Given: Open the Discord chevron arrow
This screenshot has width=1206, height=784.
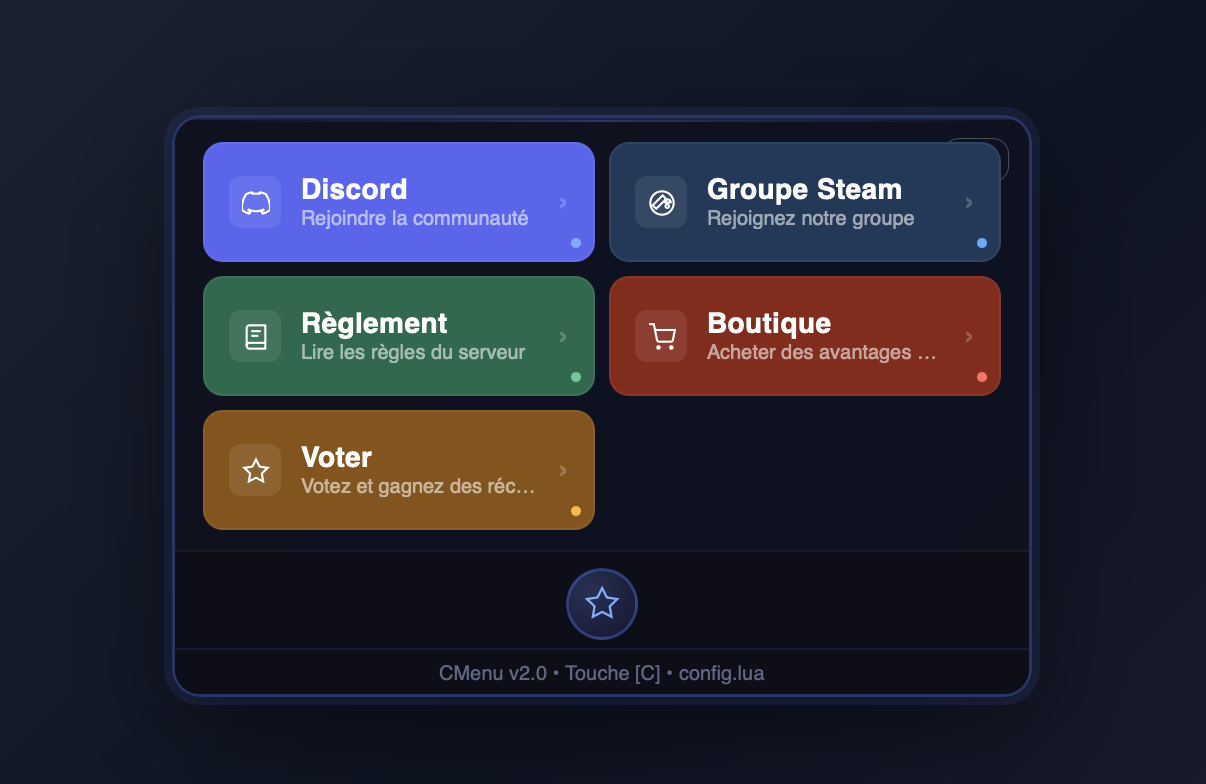Looking at the screenshot, I should pos(563,203).
